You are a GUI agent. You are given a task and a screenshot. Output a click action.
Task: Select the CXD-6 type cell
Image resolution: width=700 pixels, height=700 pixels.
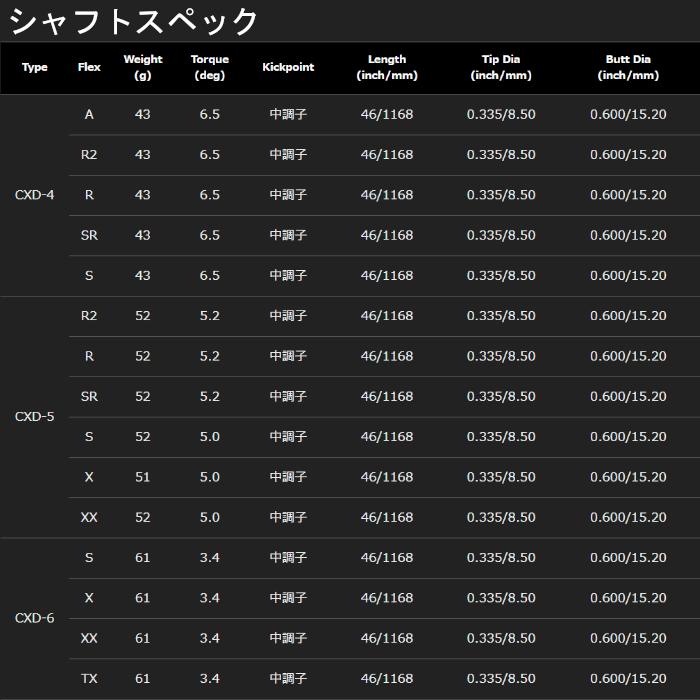coord(34,618)
